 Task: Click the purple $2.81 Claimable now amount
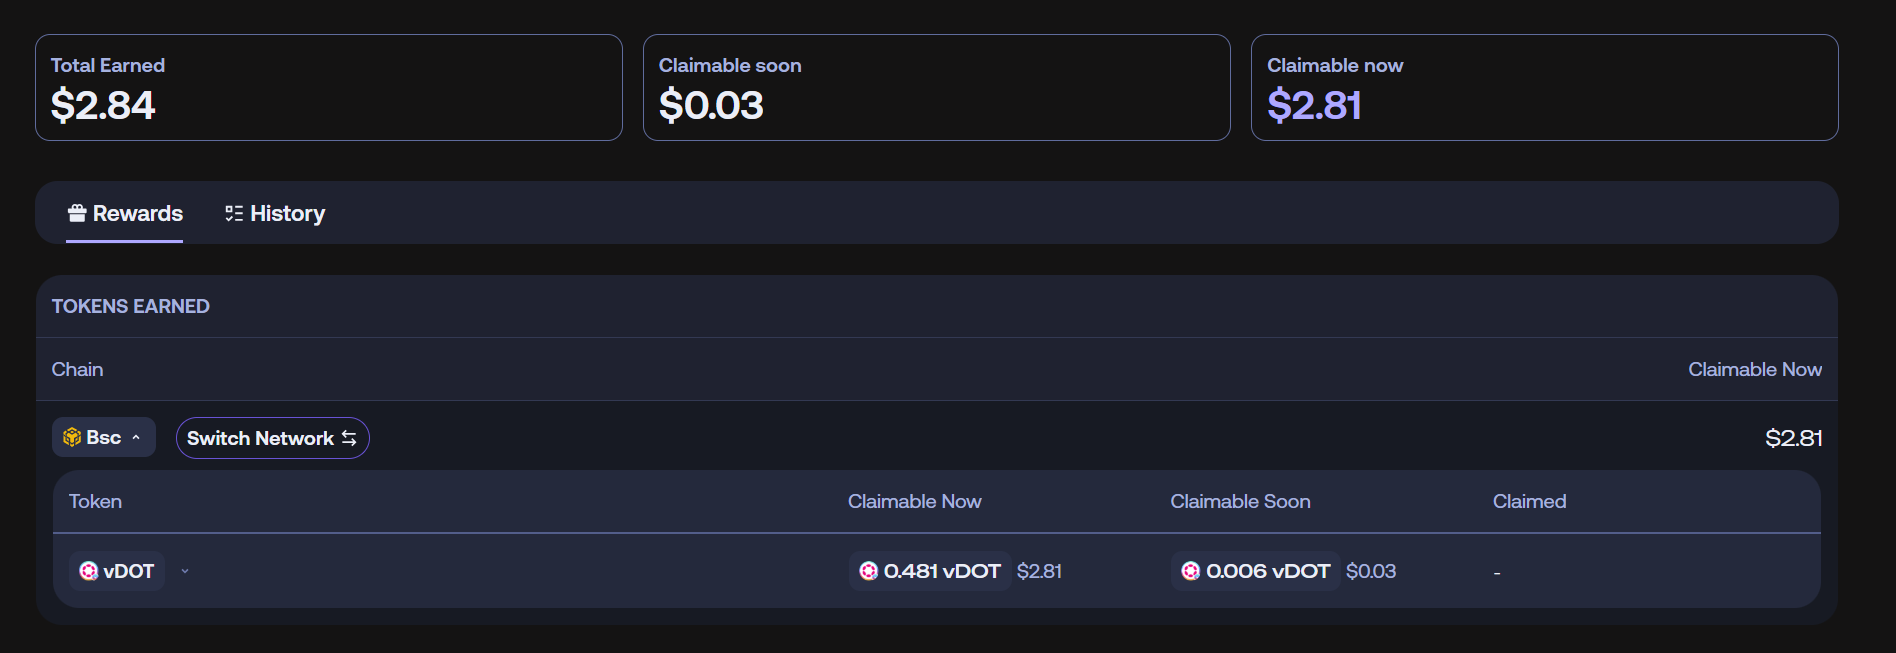click(x=1314, y=106)
